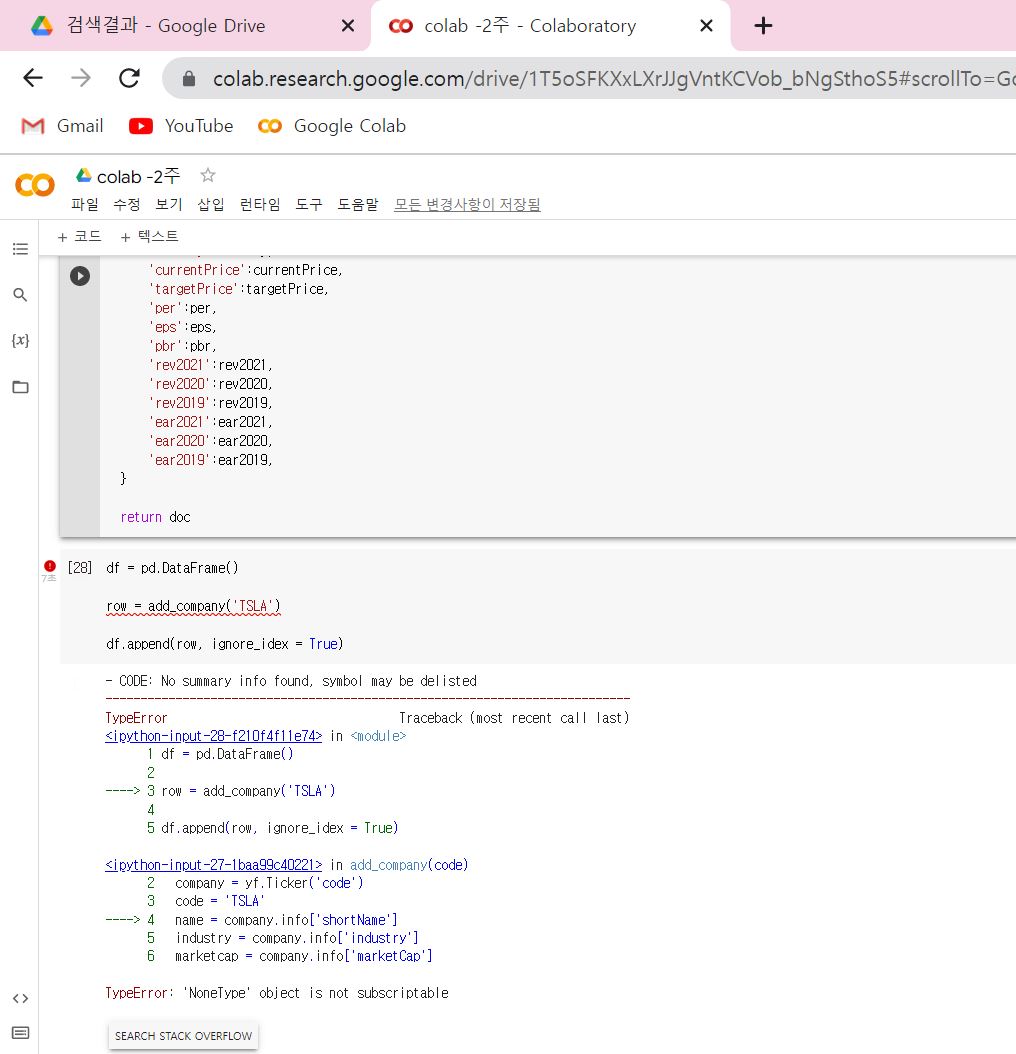The width and height of the screenshot is (1016, 1054).
Task: Open the 파일 menu
Action: 85,204
